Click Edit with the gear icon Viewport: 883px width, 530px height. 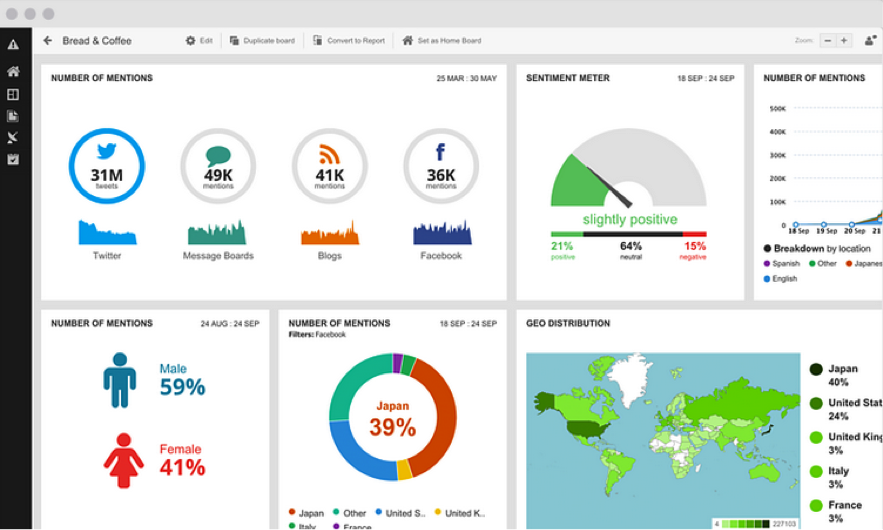(x=199, y=41)
